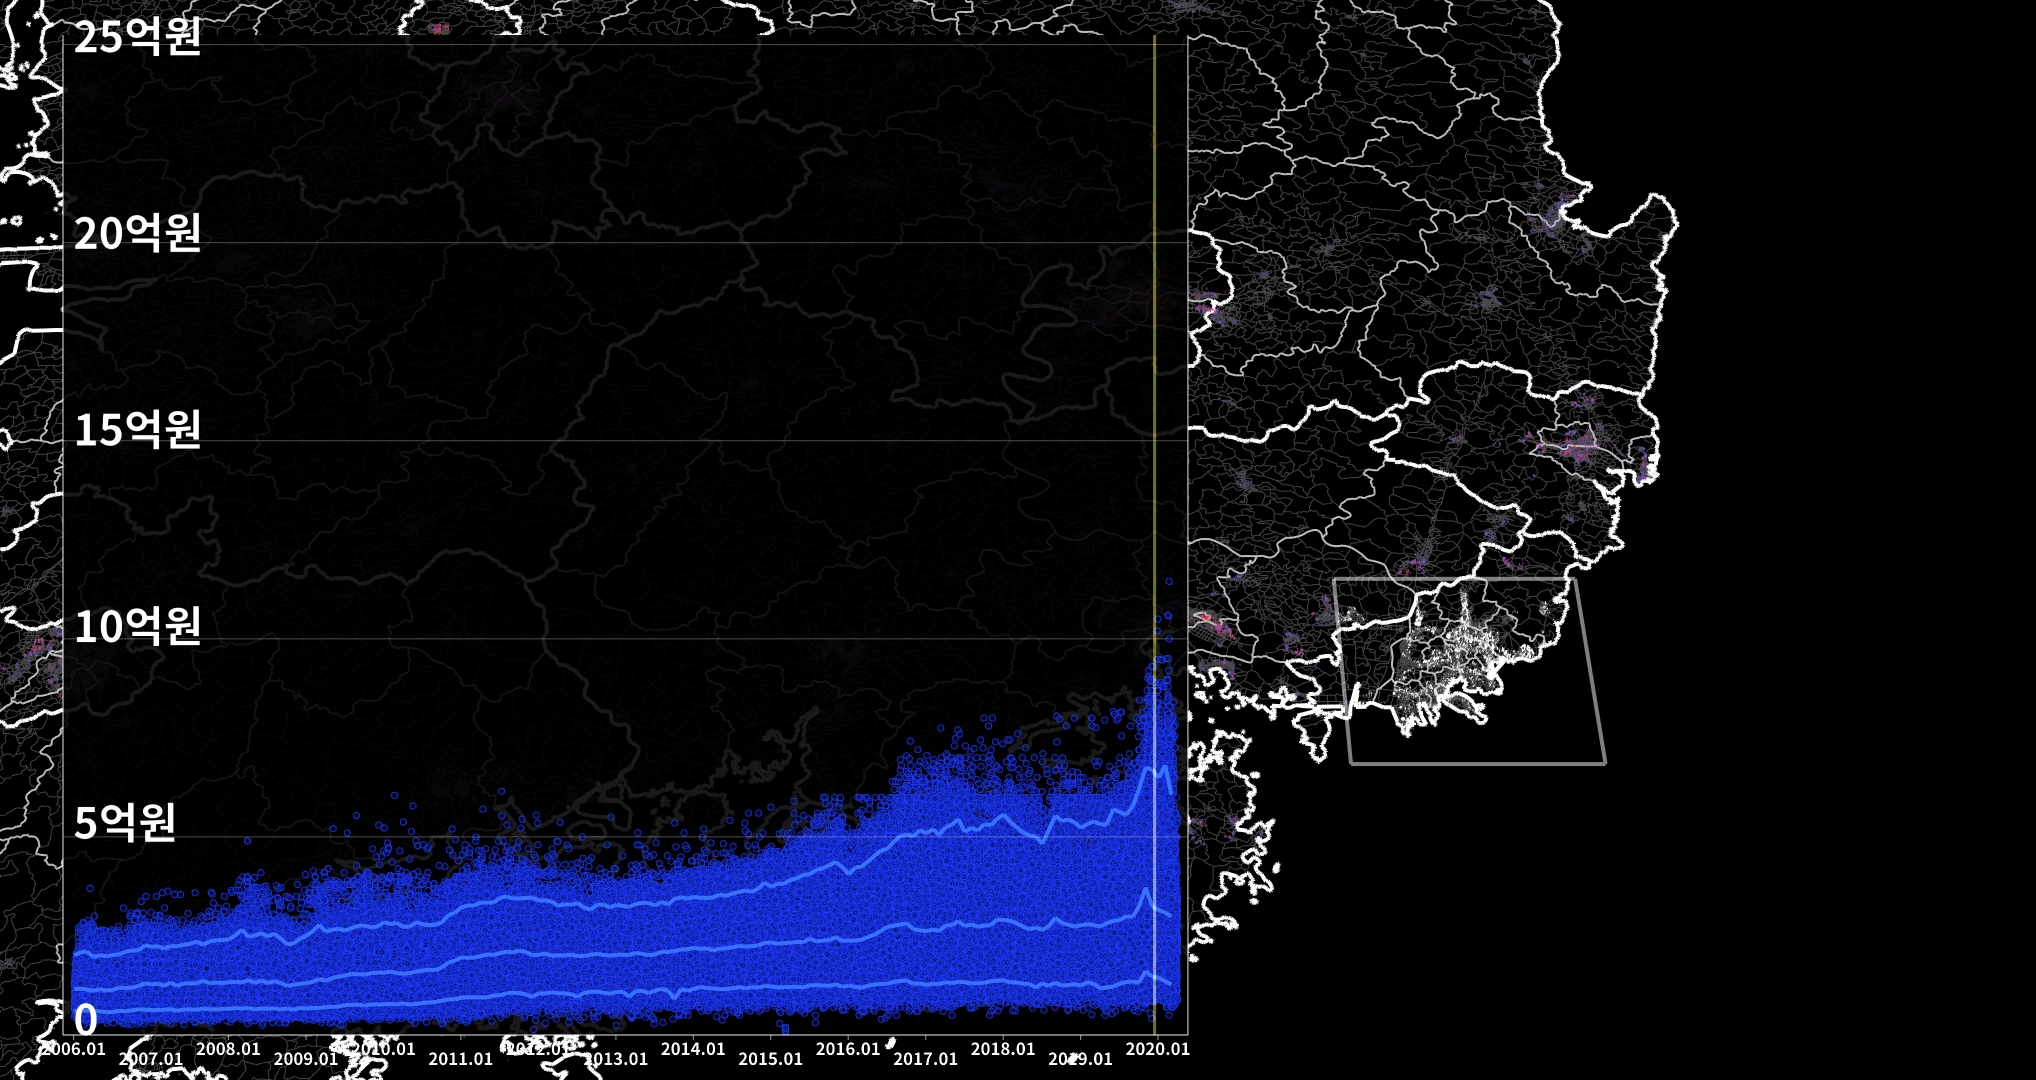
Task: Click the 2006.01 timeline label
Action: pos(72,1049)
